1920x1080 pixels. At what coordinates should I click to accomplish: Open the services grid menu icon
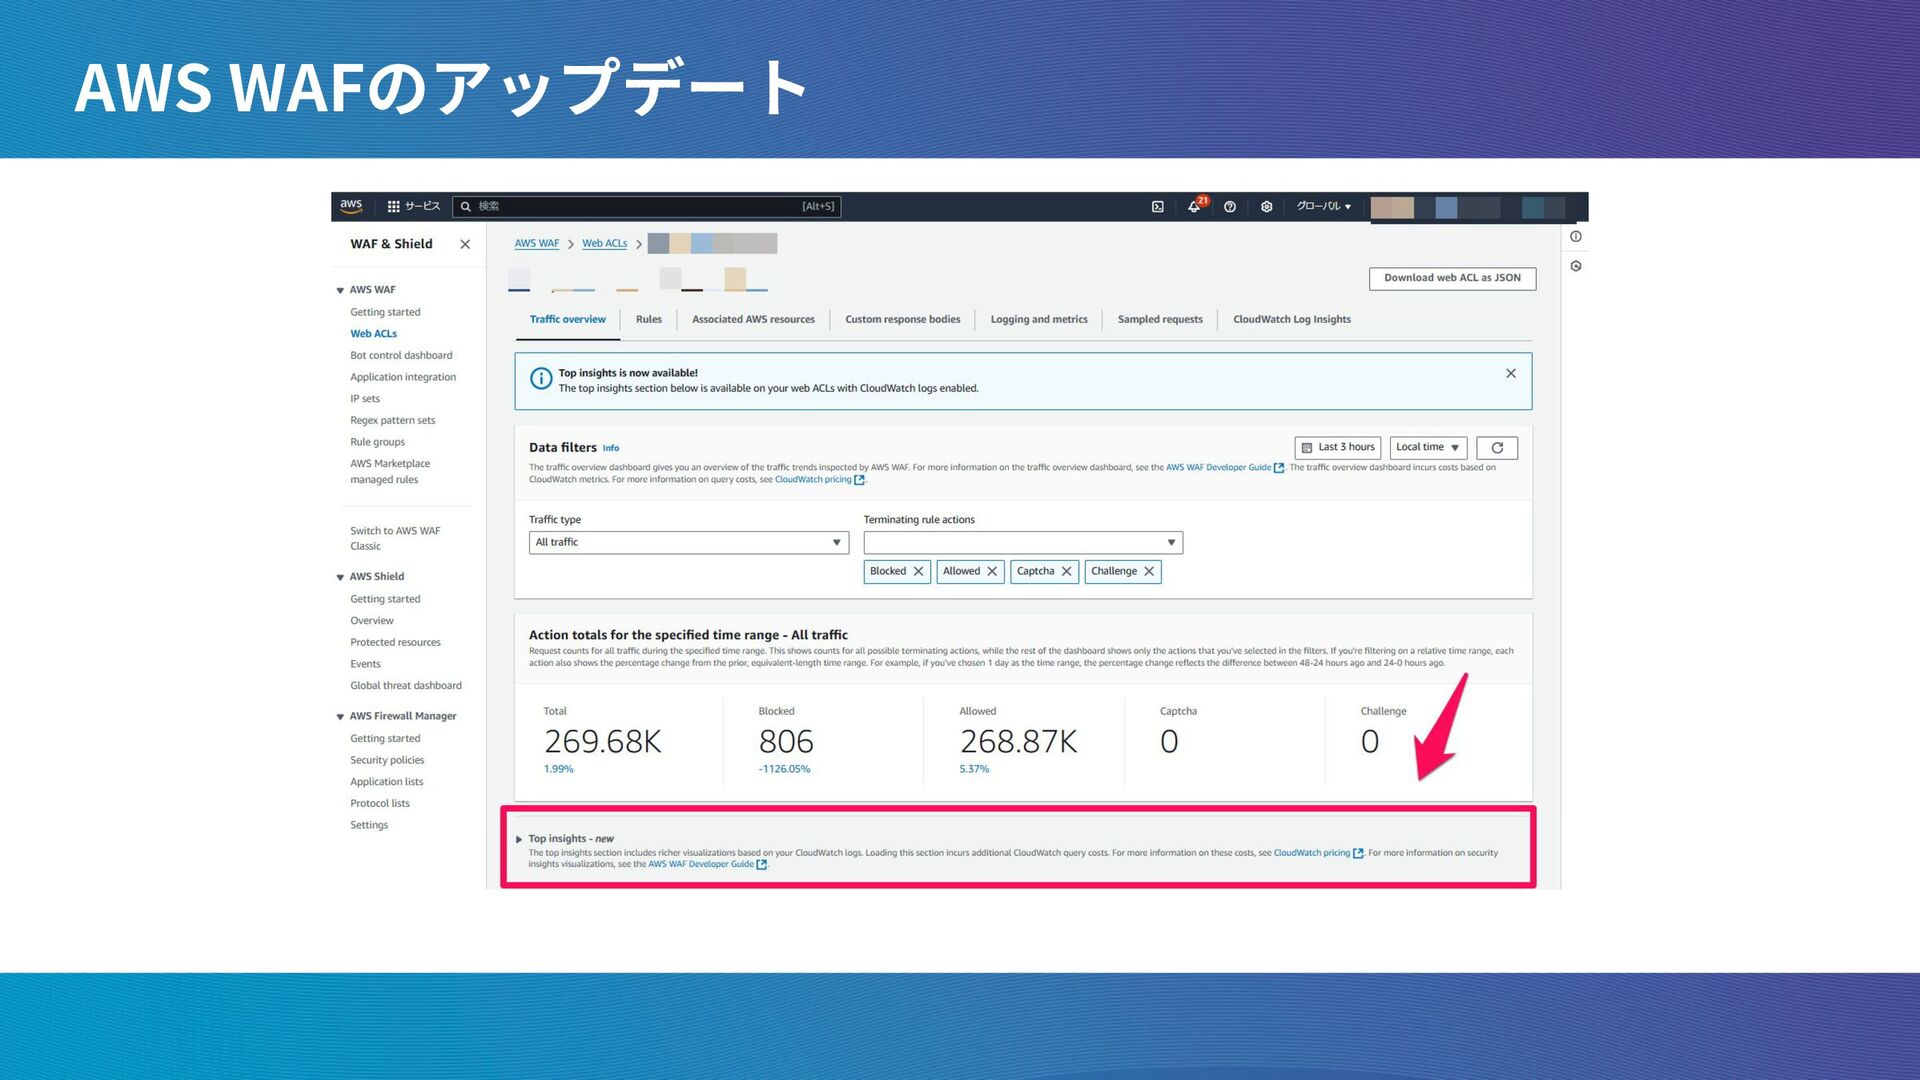click(x=393, y=206)
